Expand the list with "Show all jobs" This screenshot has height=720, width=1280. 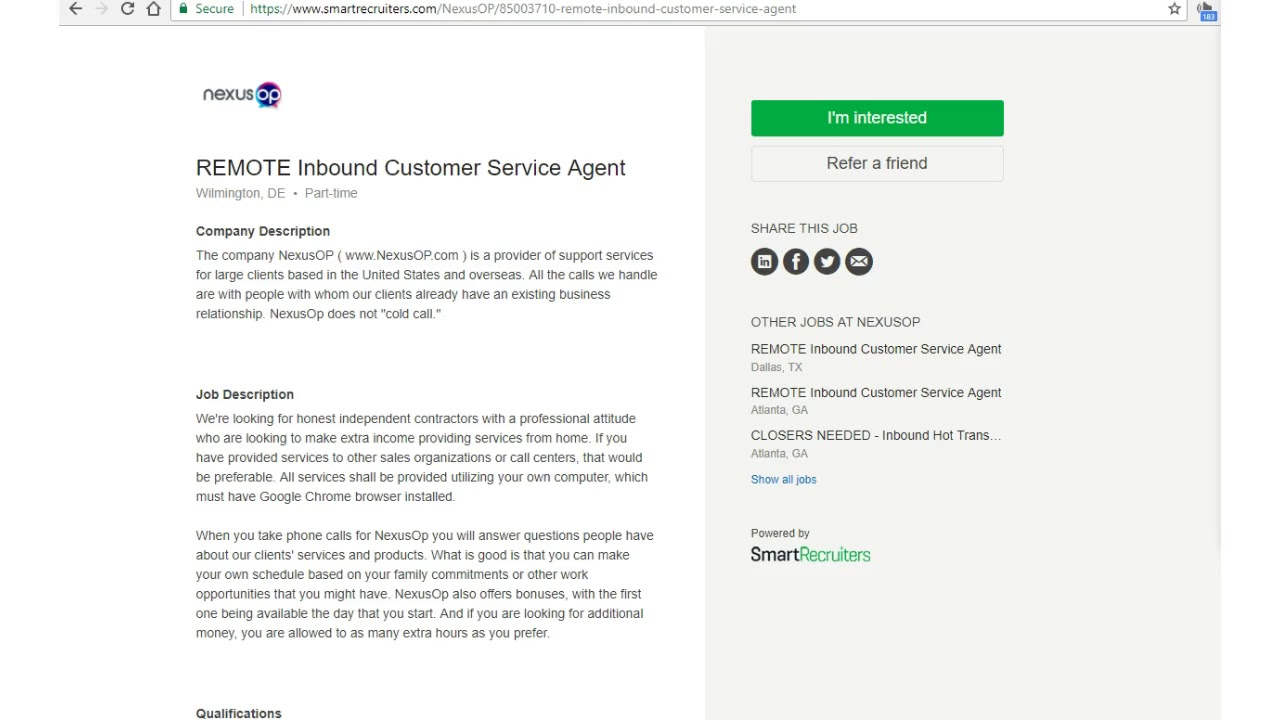[x=783, y=480]
